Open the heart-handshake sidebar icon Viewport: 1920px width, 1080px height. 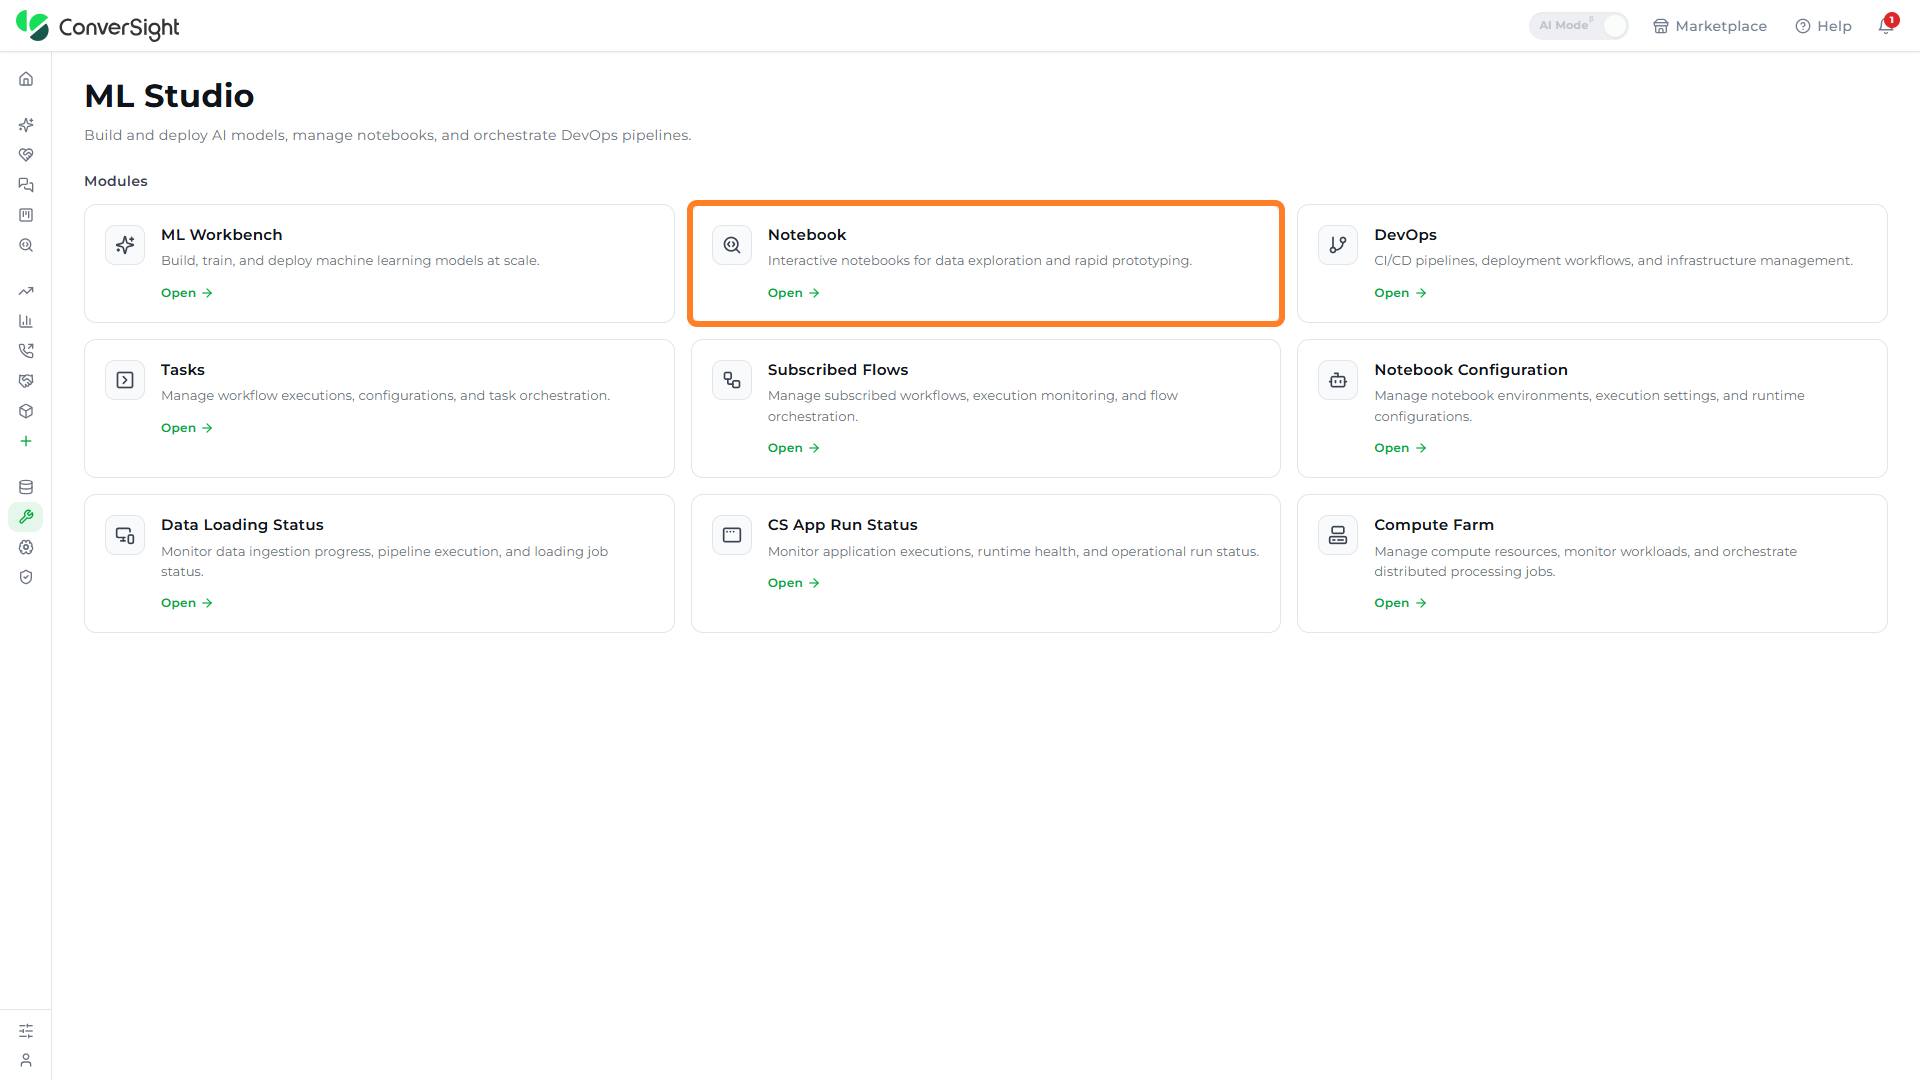(x=26, y=155)
